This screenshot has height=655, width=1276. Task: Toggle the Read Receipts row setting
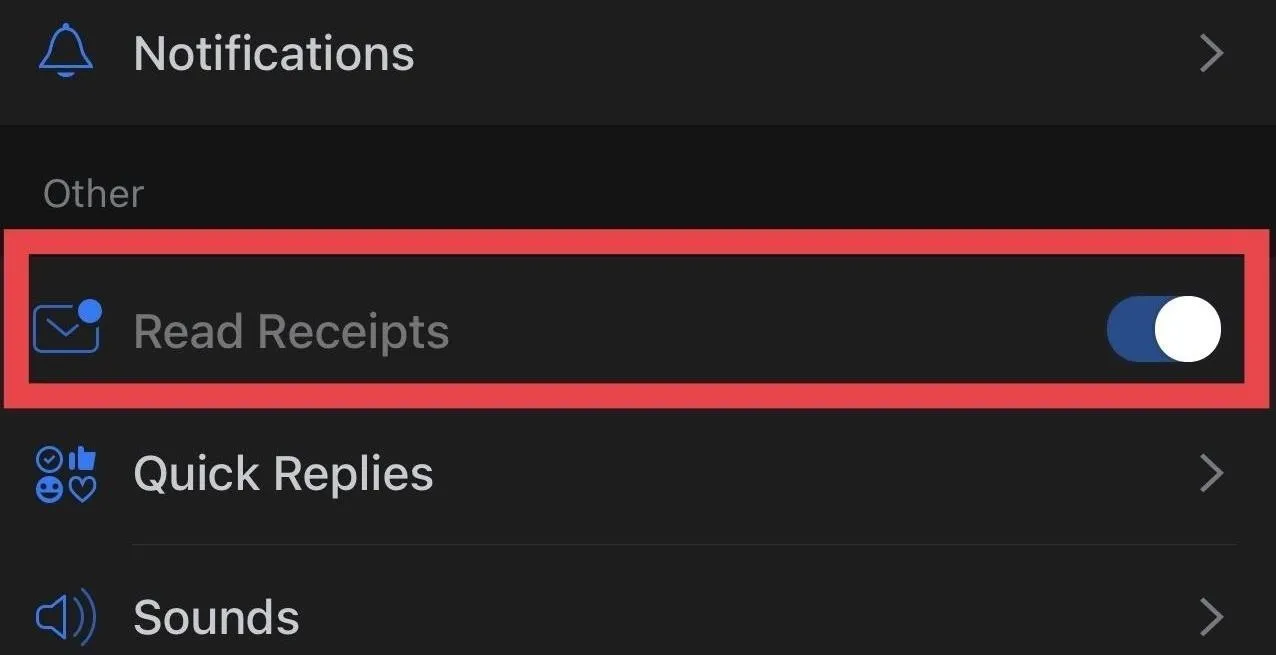click(637, 319)
